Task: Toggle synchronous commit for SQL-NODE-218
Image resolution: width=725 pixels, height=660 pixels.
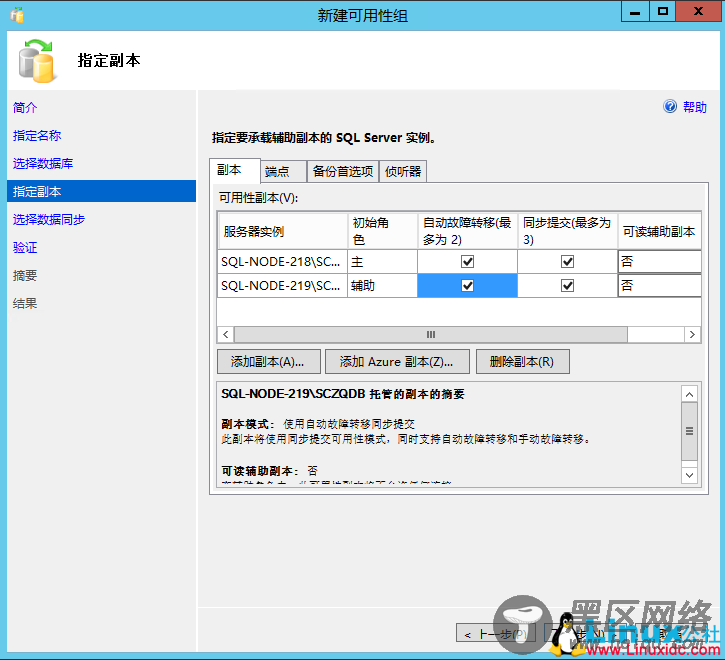Action: pos(567,262)
